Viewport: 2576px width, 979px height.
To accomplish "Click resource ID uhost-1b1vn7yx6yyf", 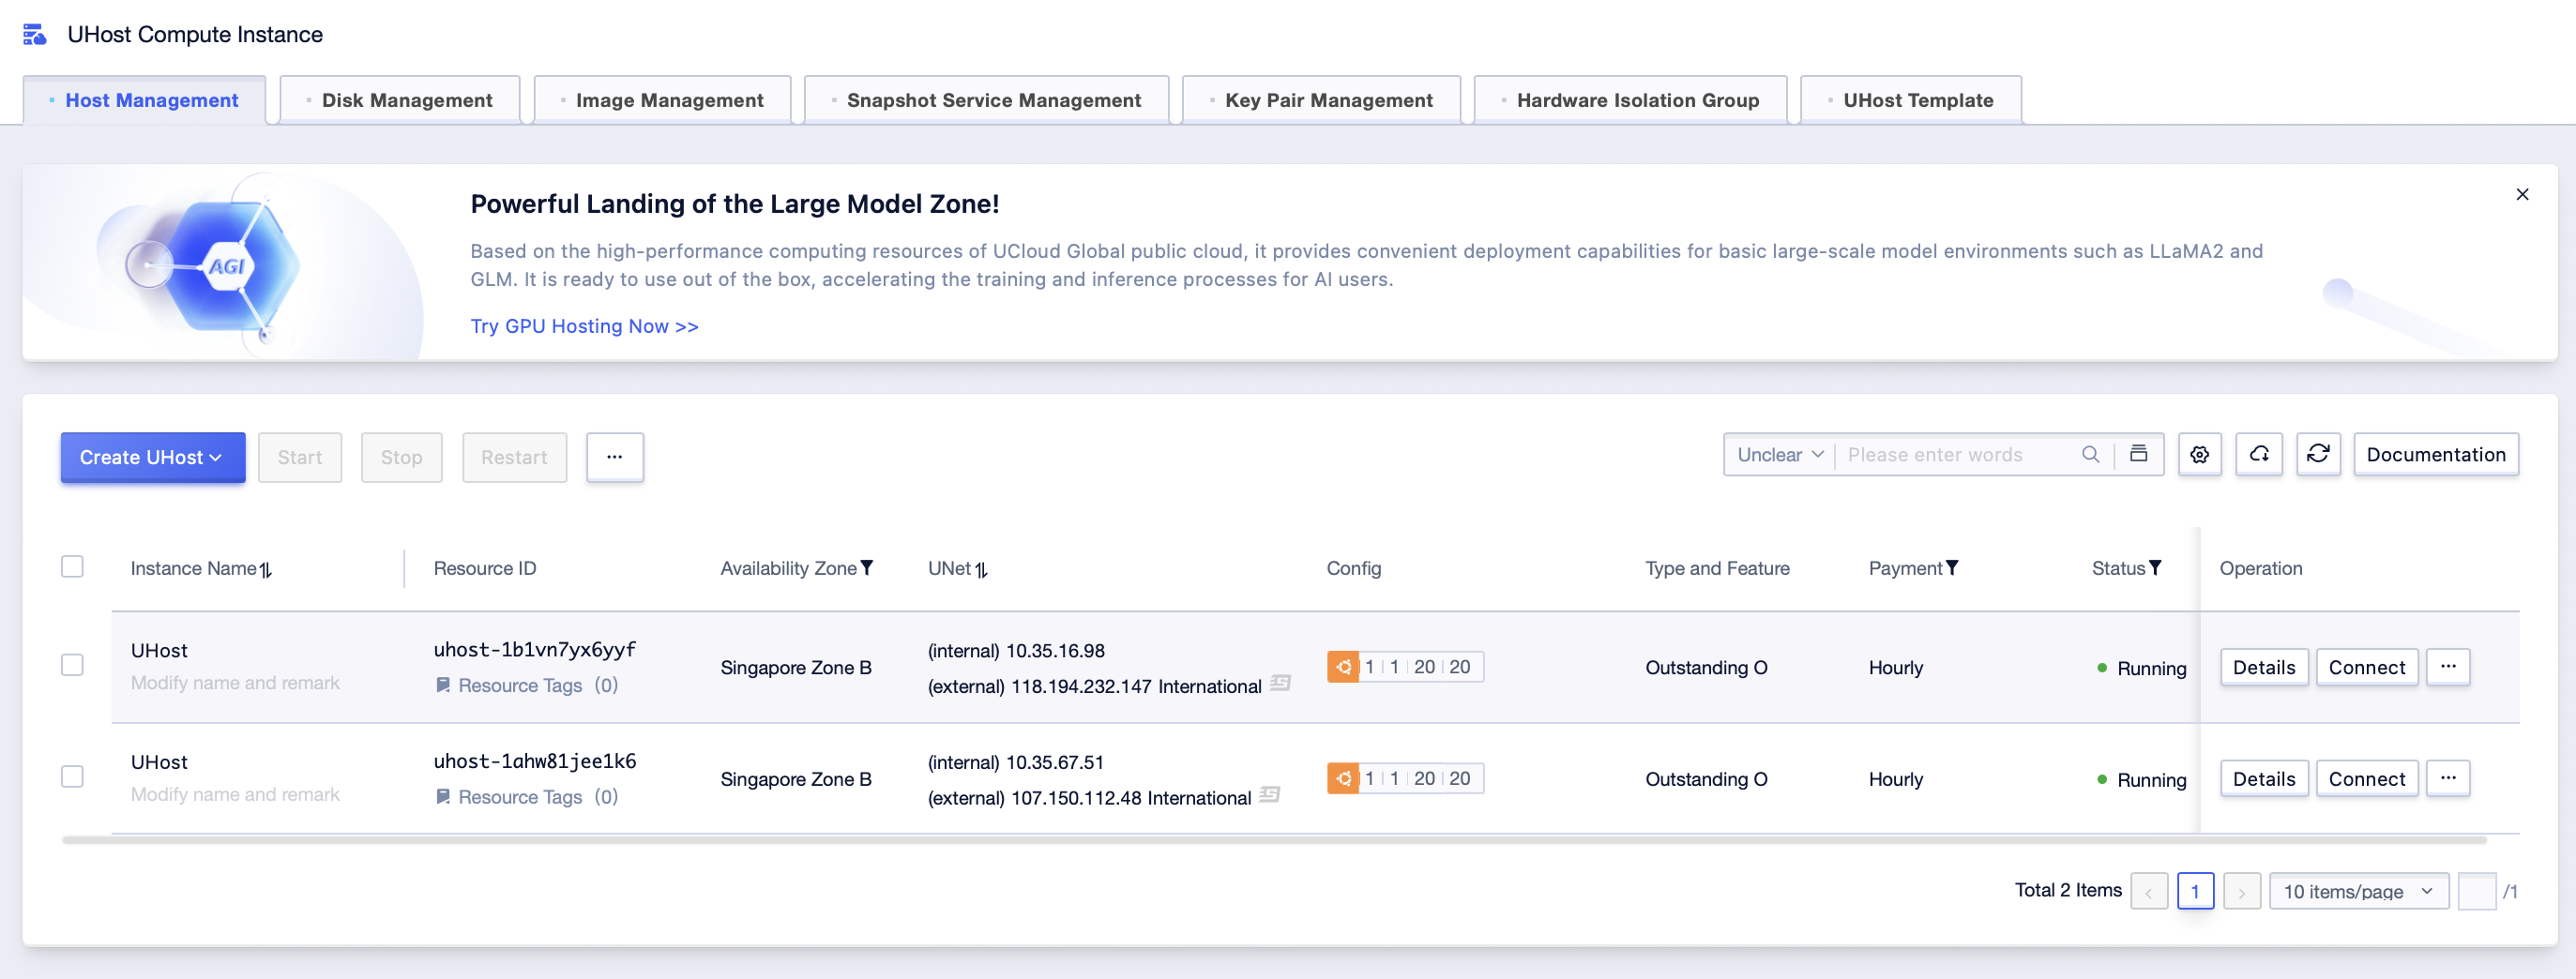I will coord(535,649).
